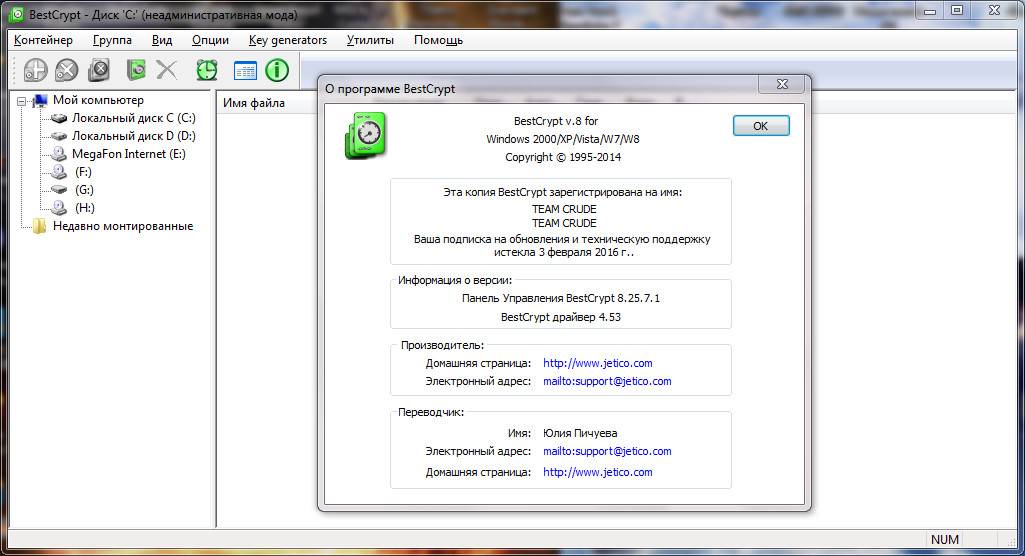Click the BestCrypt icon in the window title bar

(18, 14)
